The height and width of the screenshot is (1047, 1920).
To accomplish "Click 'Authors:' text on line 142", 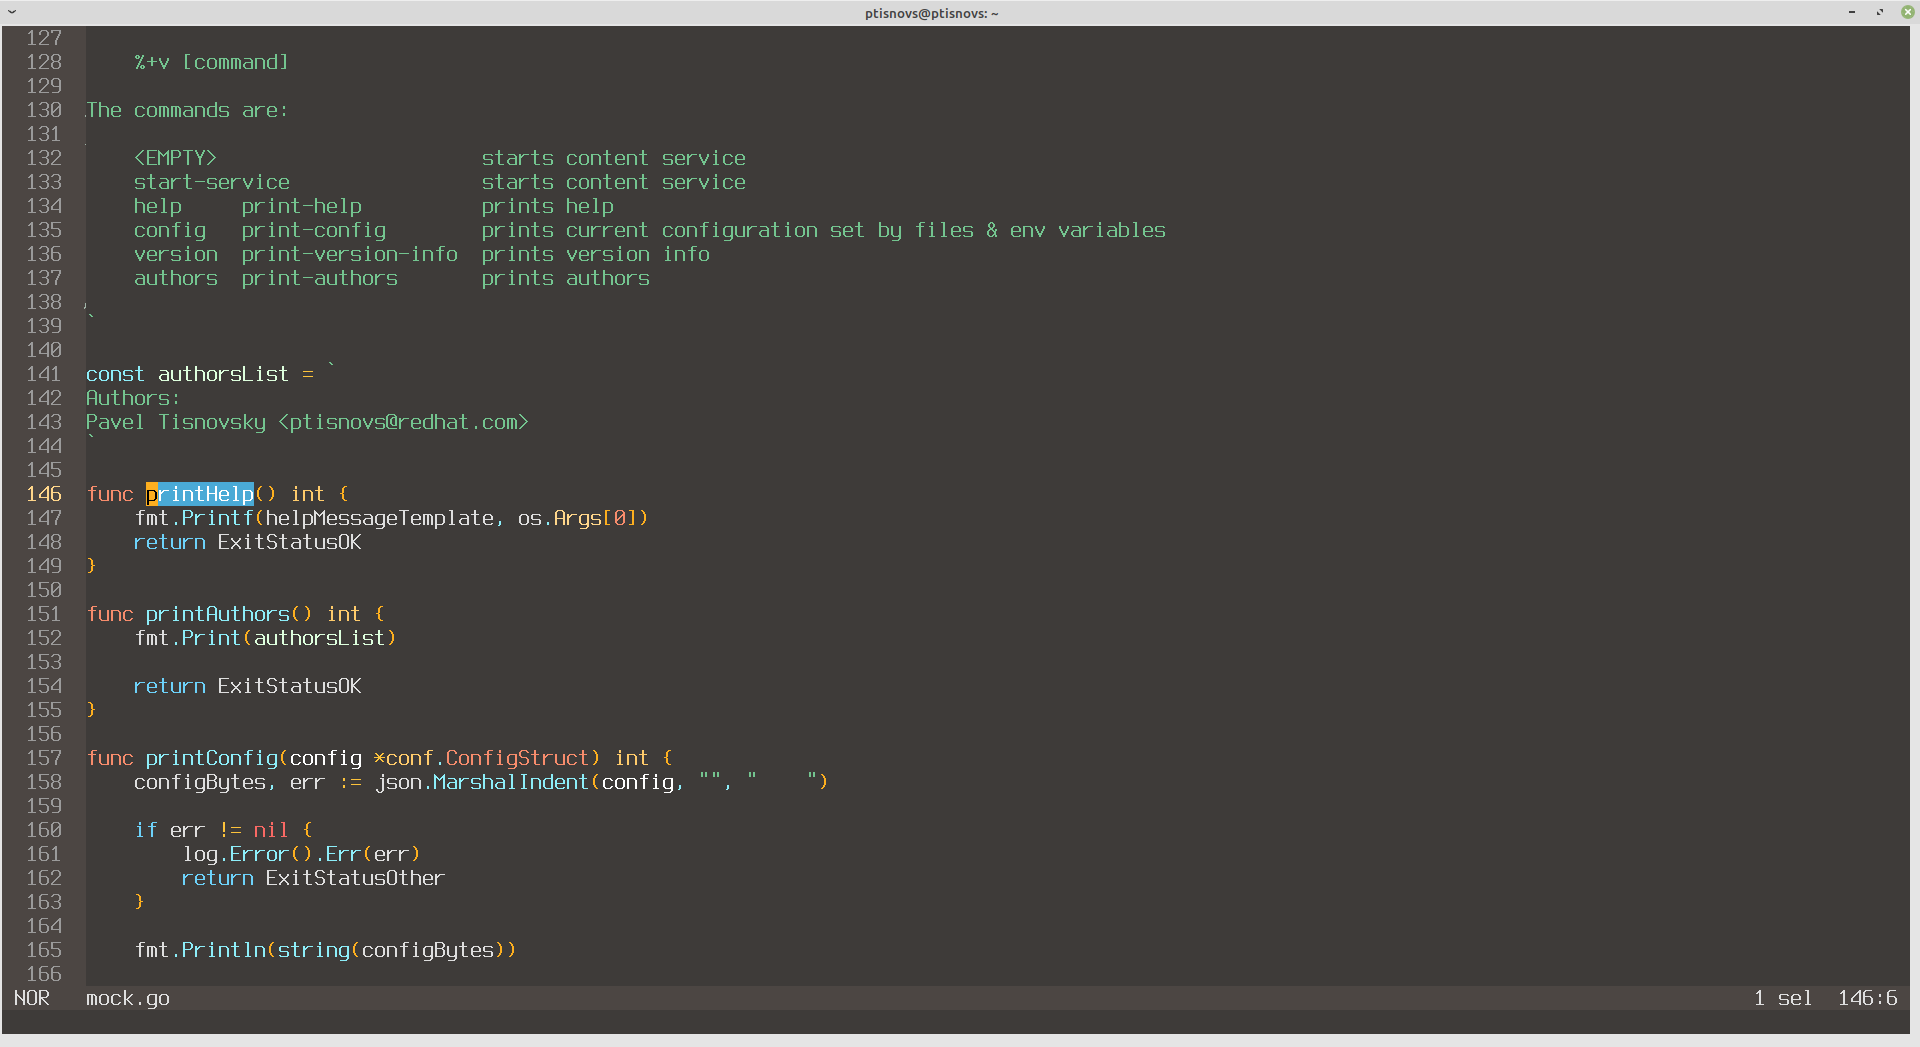I will tap(133, 398).
